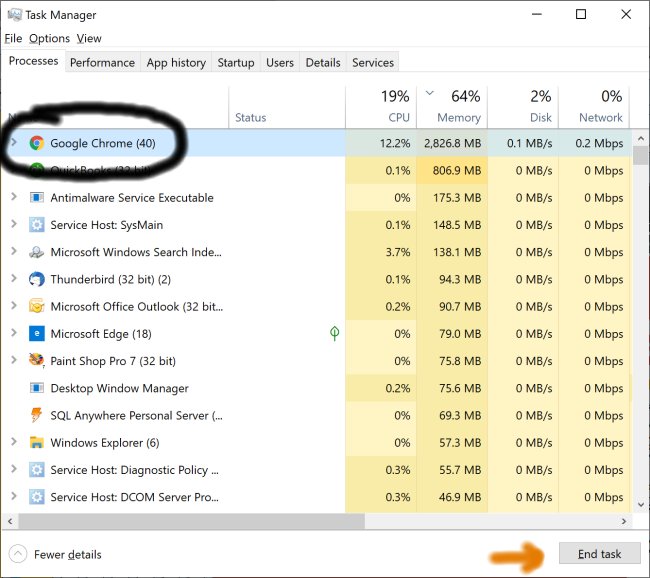Click Fewer details to collapse view

(x=55, y=554)
